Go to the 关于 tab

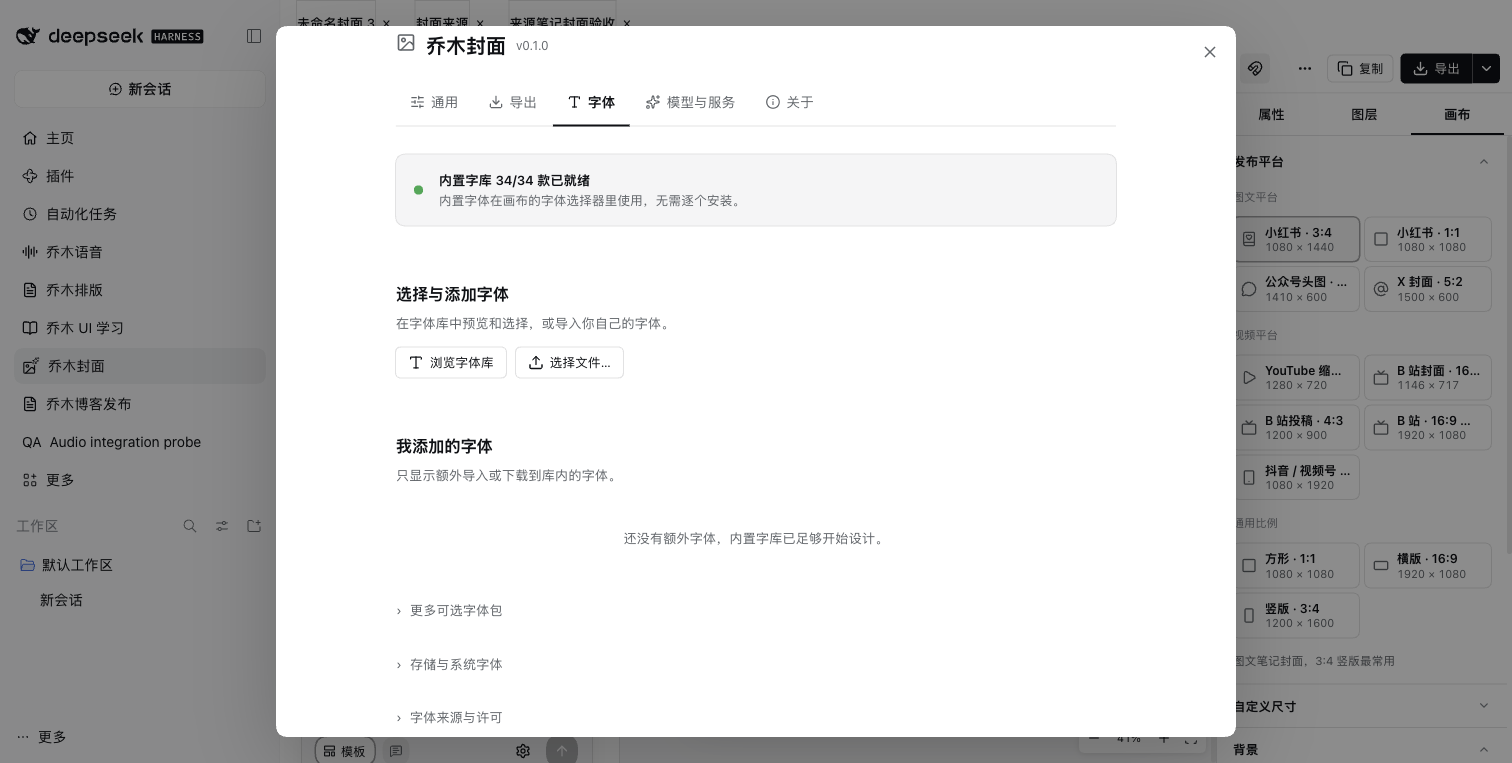point(789,102)
